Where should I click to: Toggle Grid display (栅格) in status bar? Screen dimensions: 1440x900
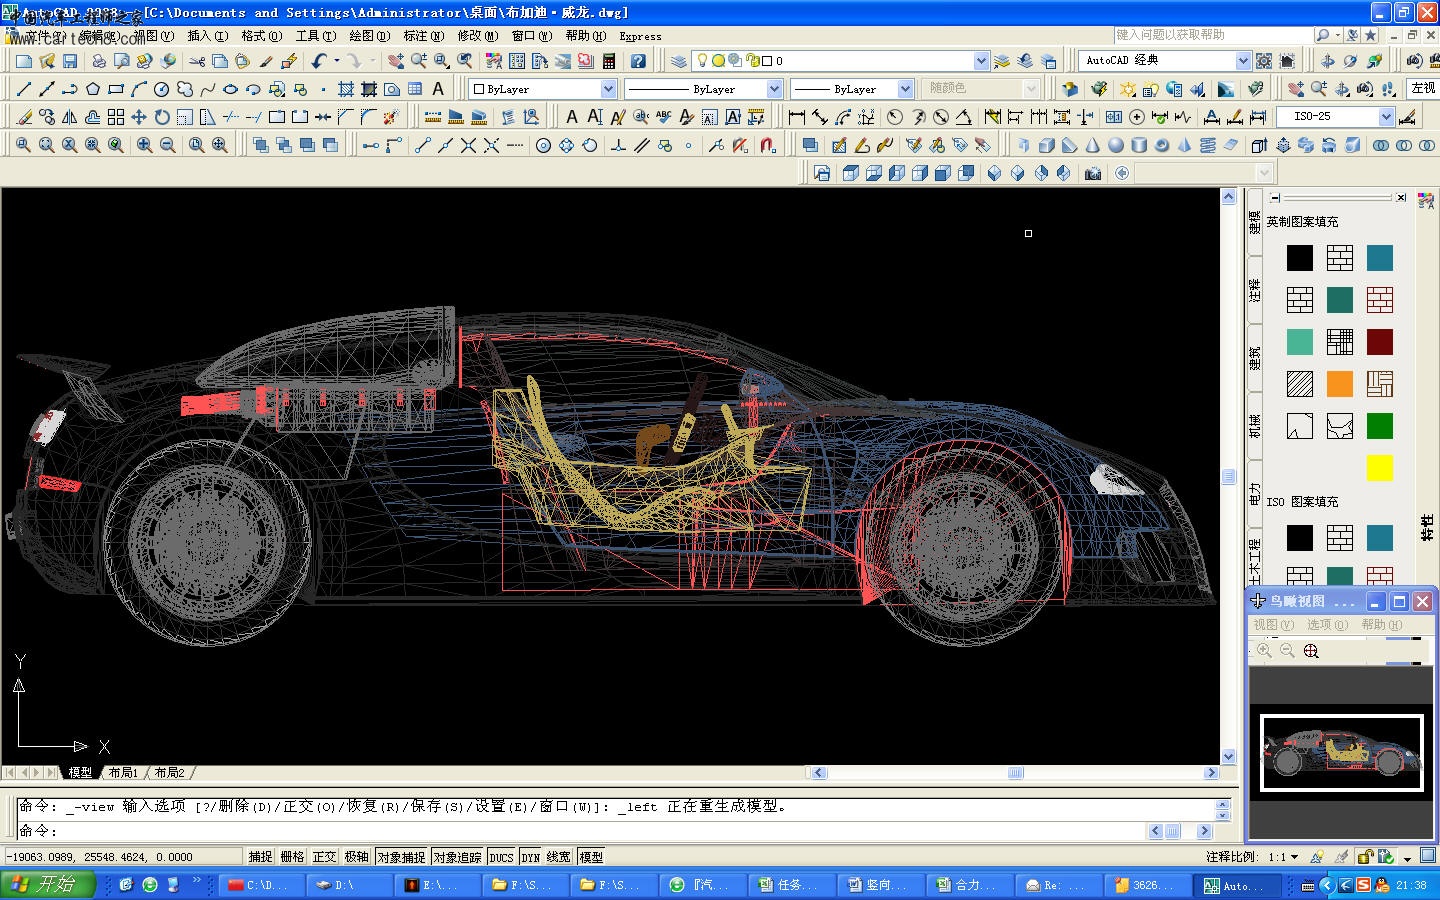click(x=293, y=857)
